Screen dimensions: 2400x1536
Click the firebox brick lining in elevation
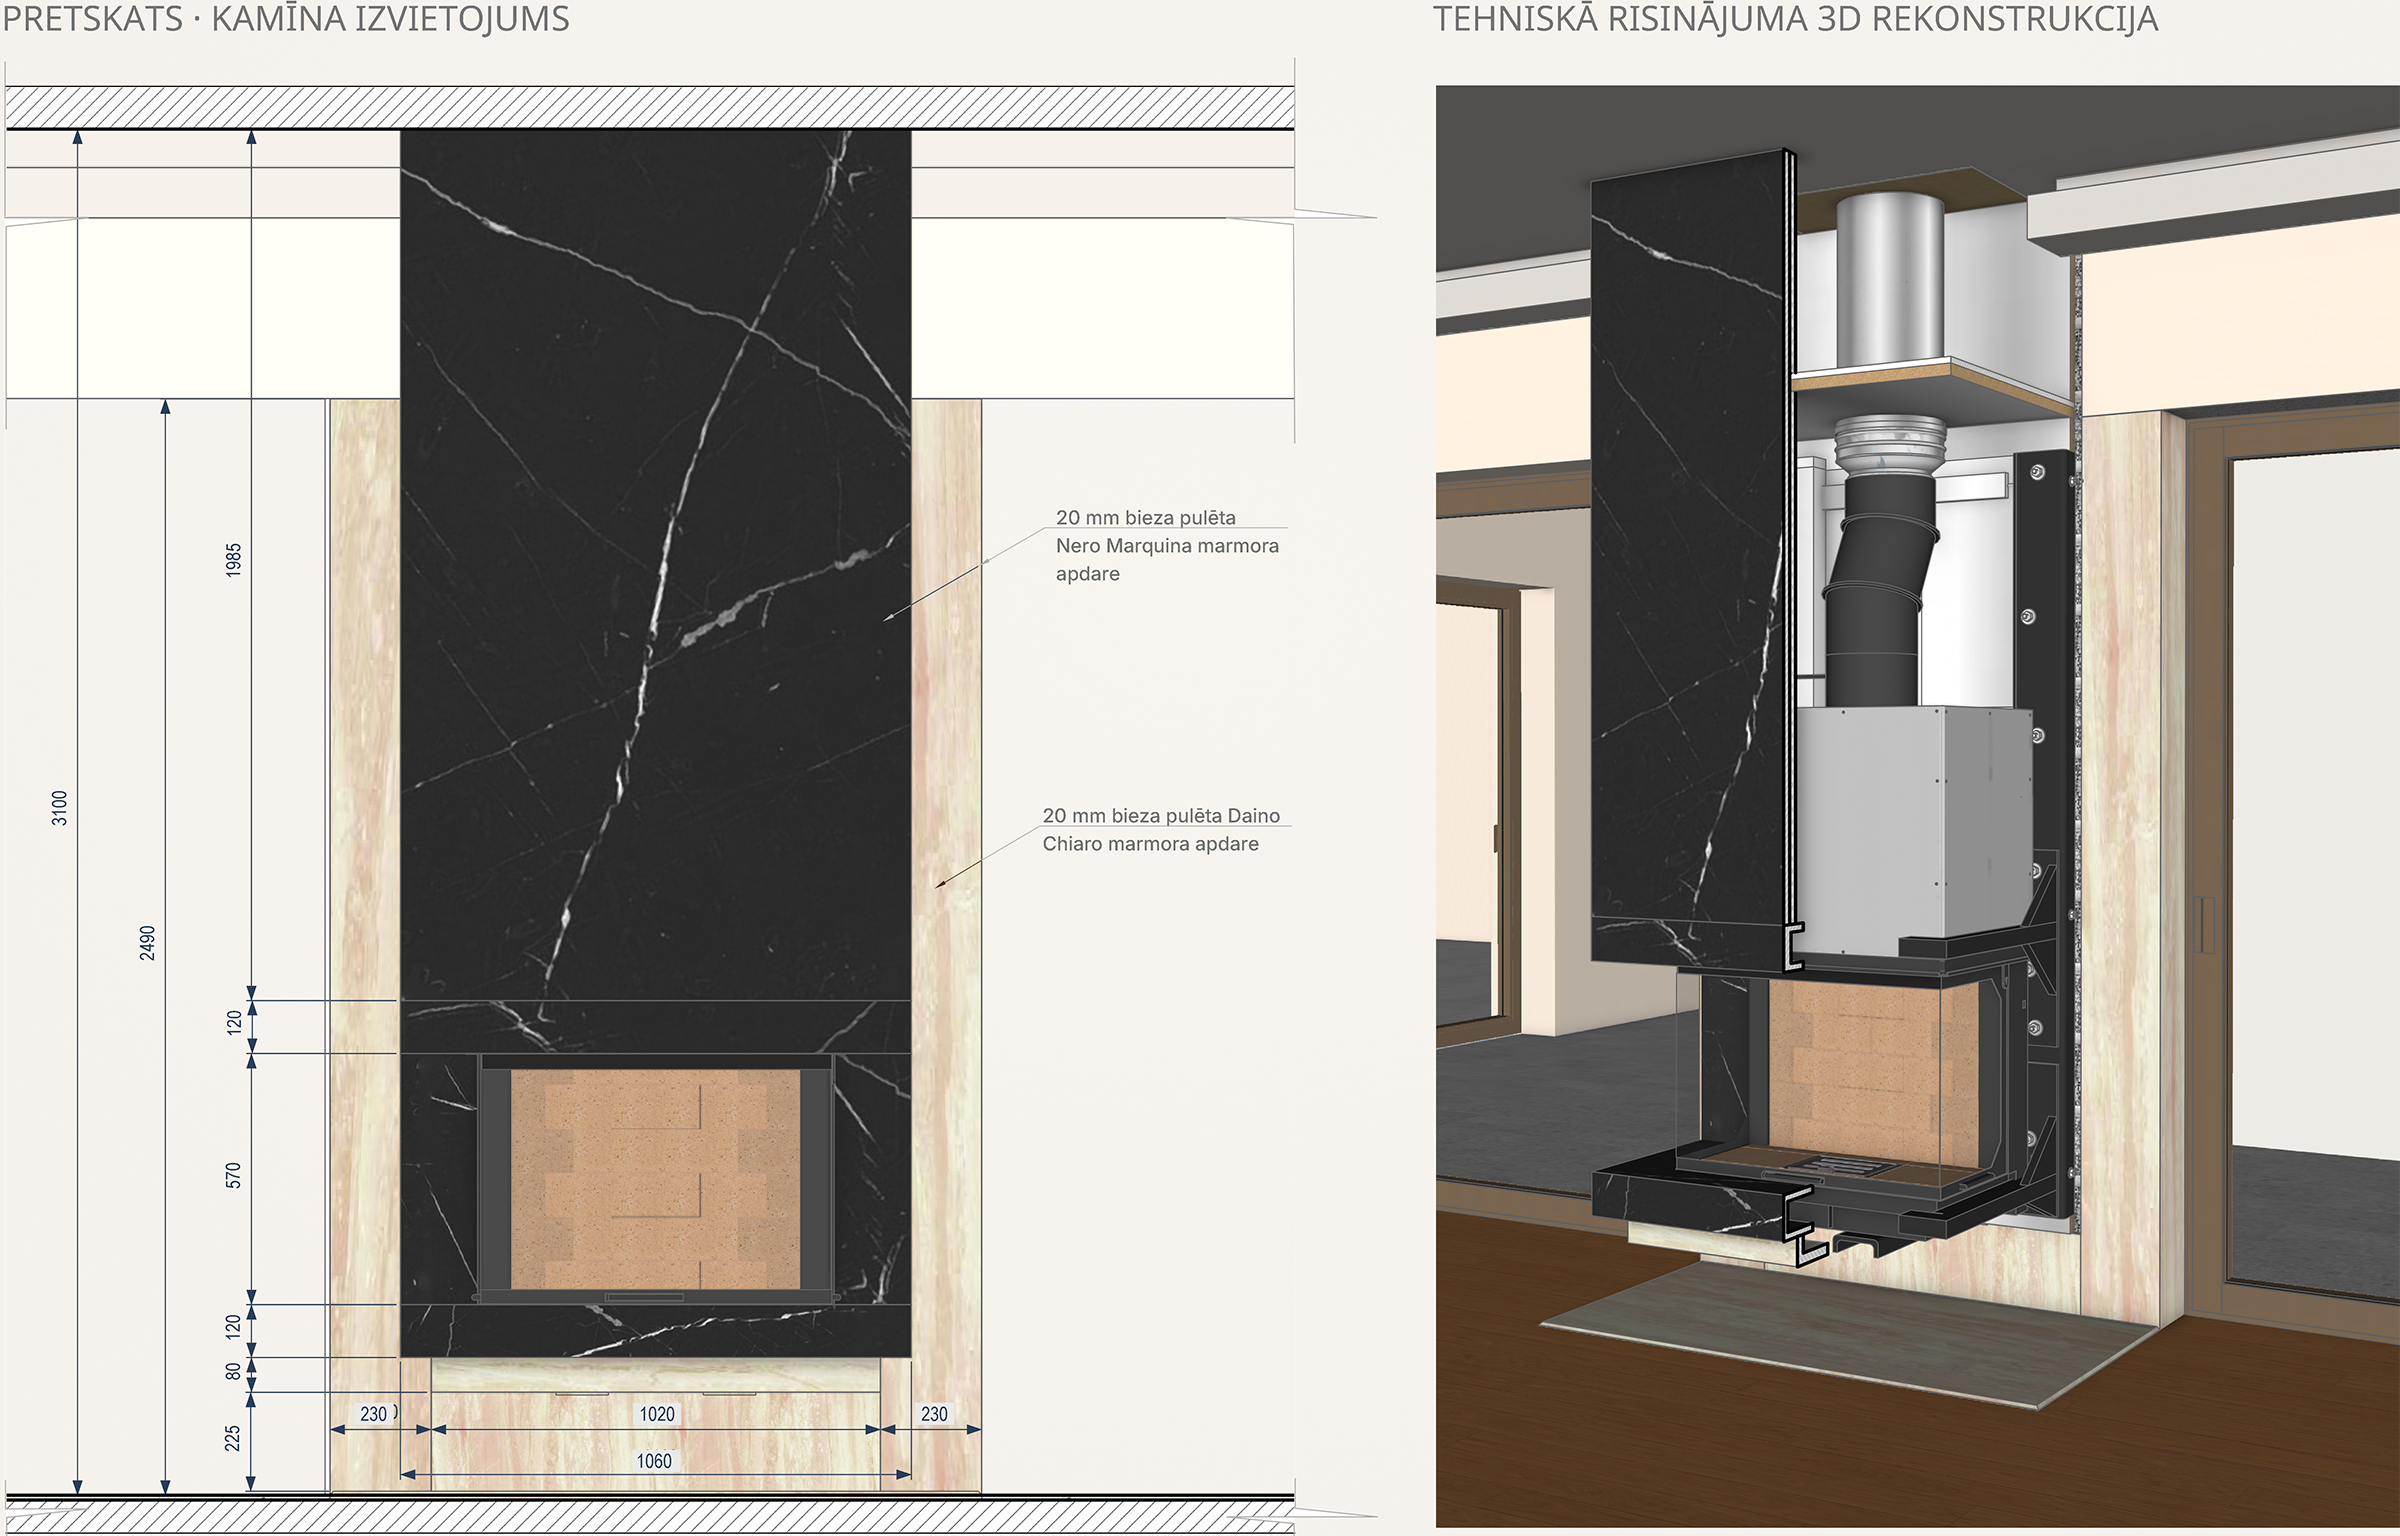(655, 1179)
